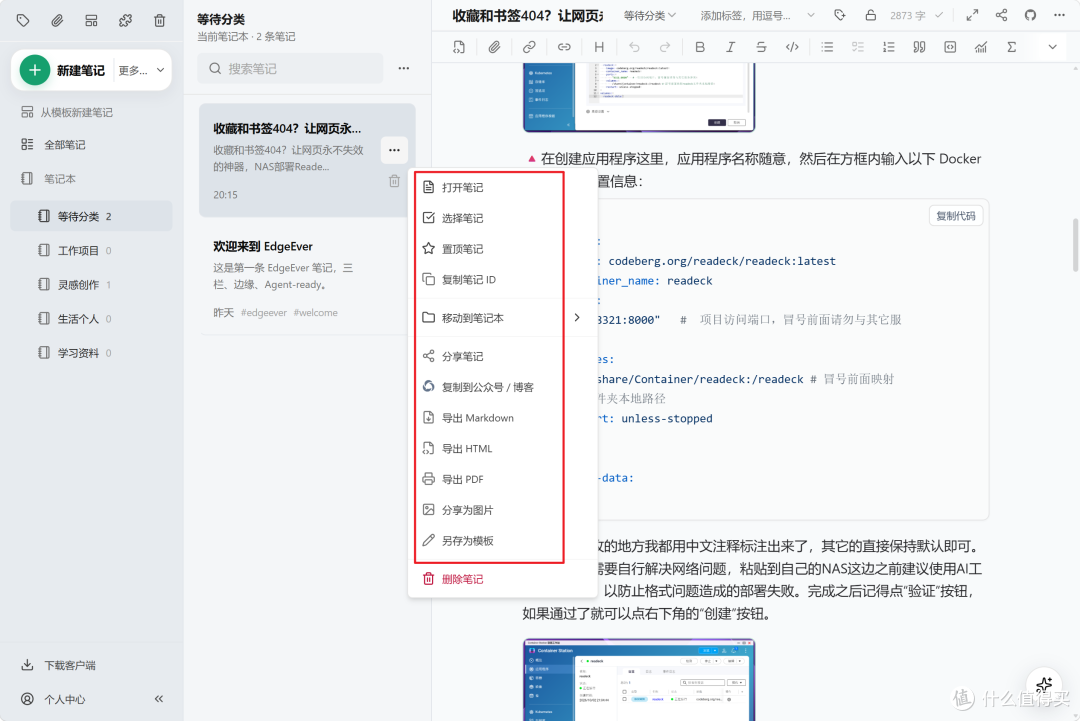Viewport: 1080px width, 721px height.
Task: Choose 分享笔记 from the context menu
Action: point(503,356)
